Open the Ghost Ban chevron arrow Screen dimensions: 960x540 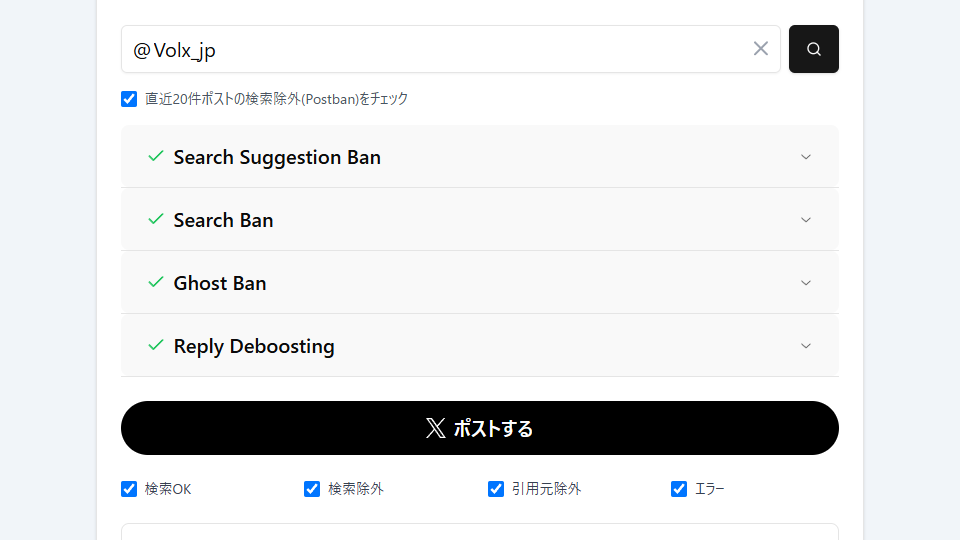tap(806, 283)
